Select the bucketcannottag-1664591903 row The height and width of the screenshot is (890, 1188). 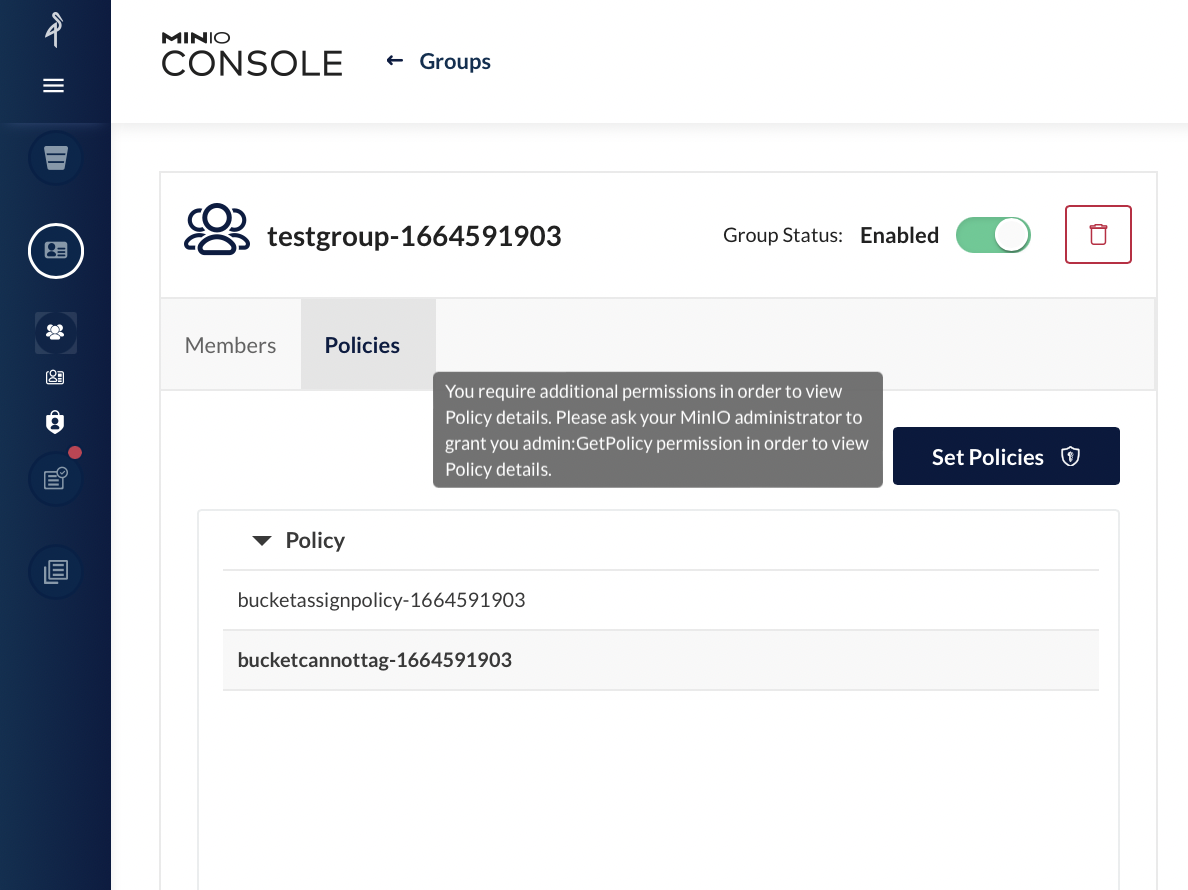661,660
